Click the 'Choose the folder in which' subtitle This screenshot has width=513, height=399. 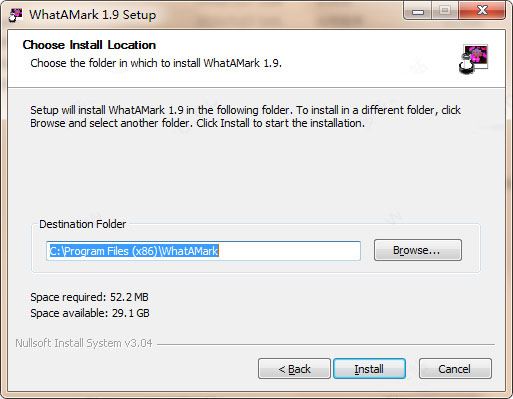point(156,63)
